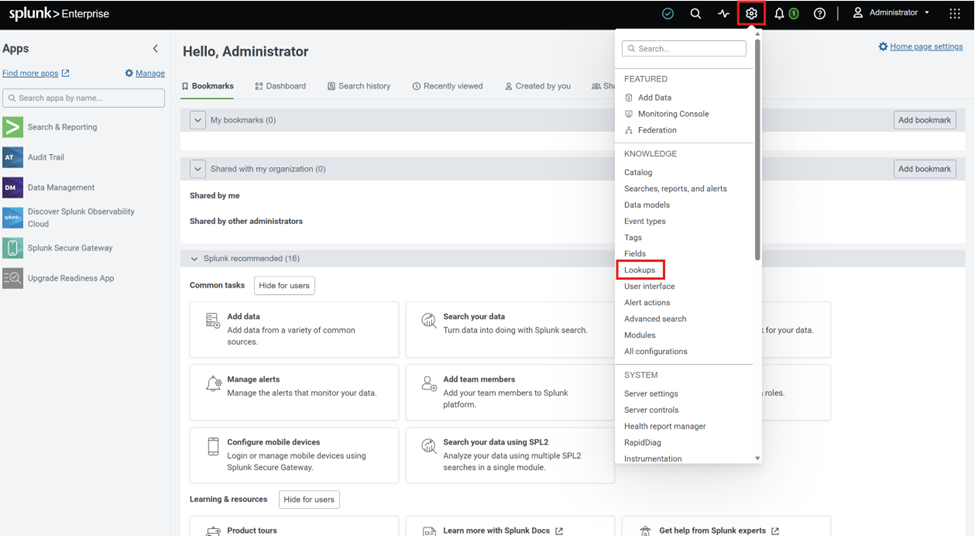Click the settings menu scrollbar
The image size is (975, 536).
tap(757, 149)
